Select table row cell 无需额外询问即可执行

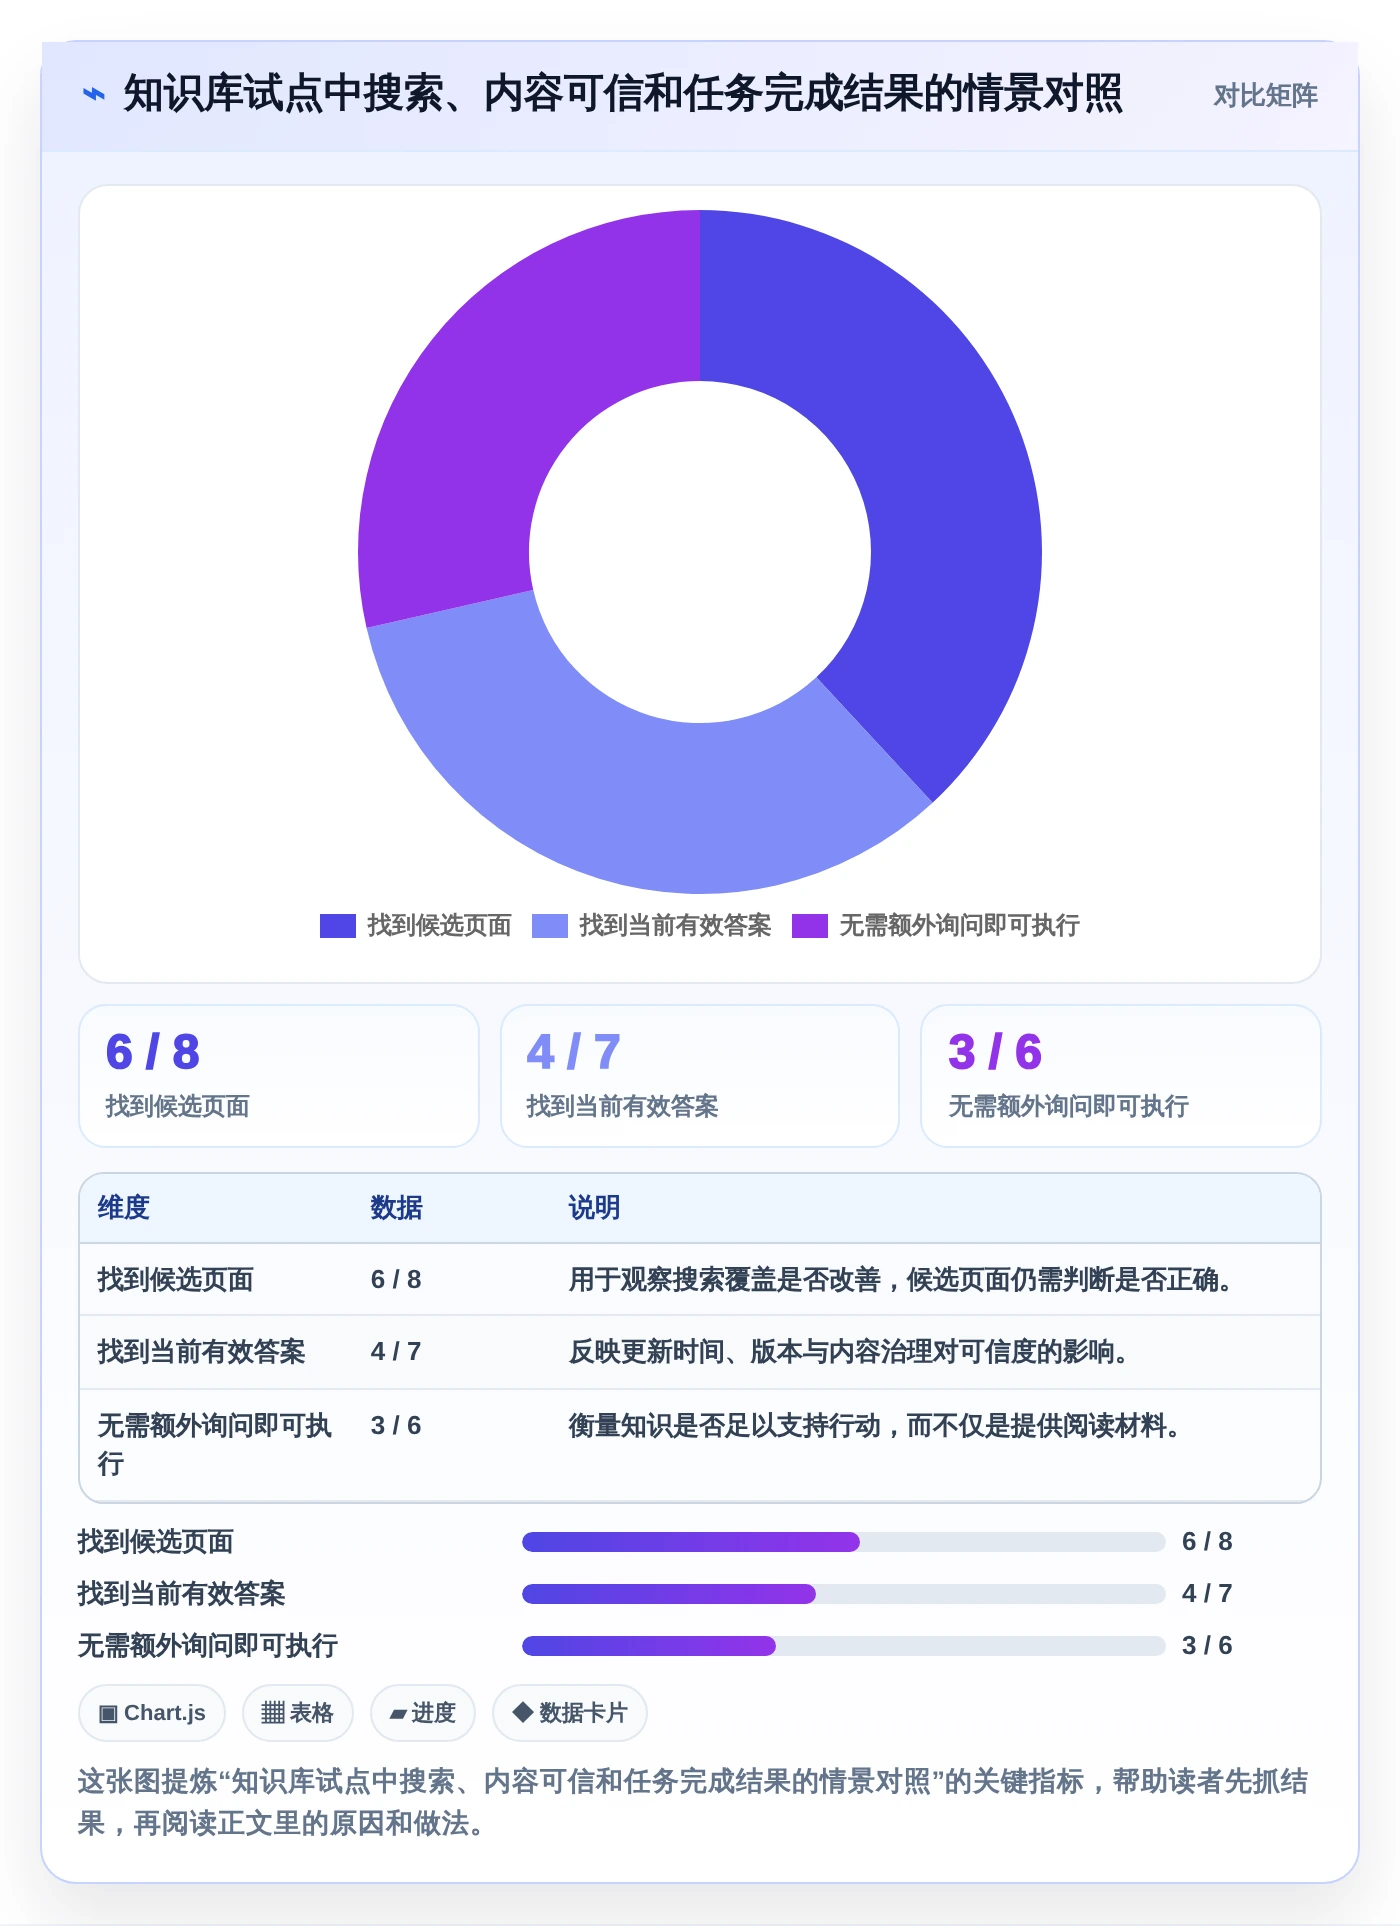coord(215,1444)
